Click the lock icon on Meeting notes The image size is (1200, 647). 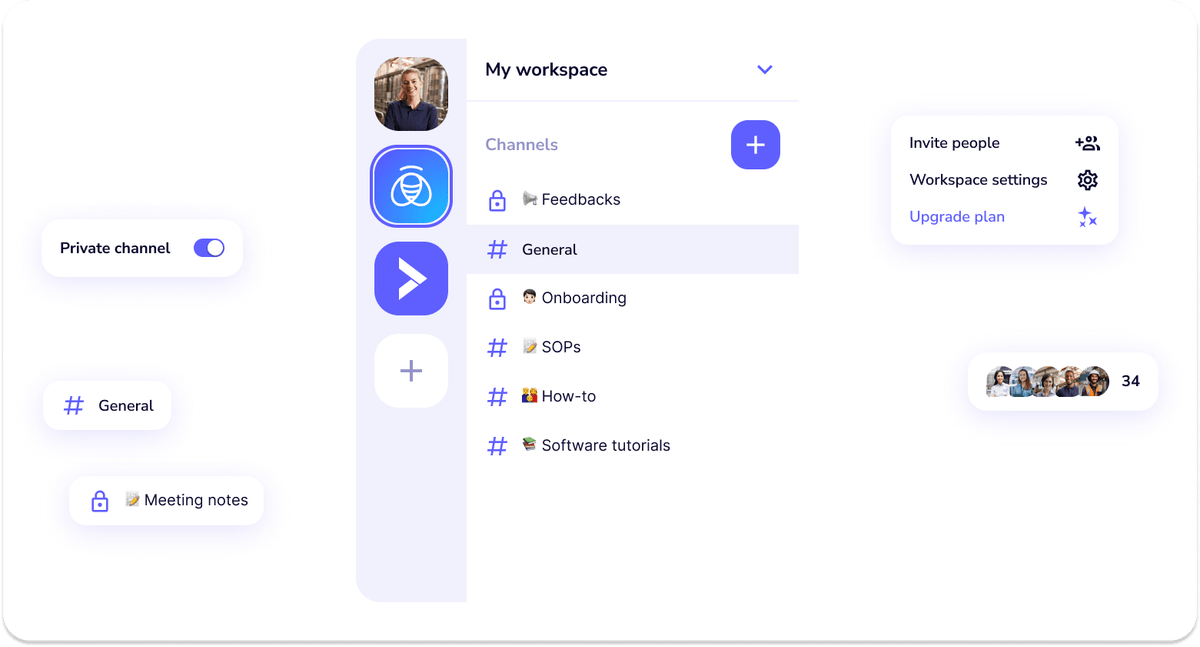click(x=99, y=500)
